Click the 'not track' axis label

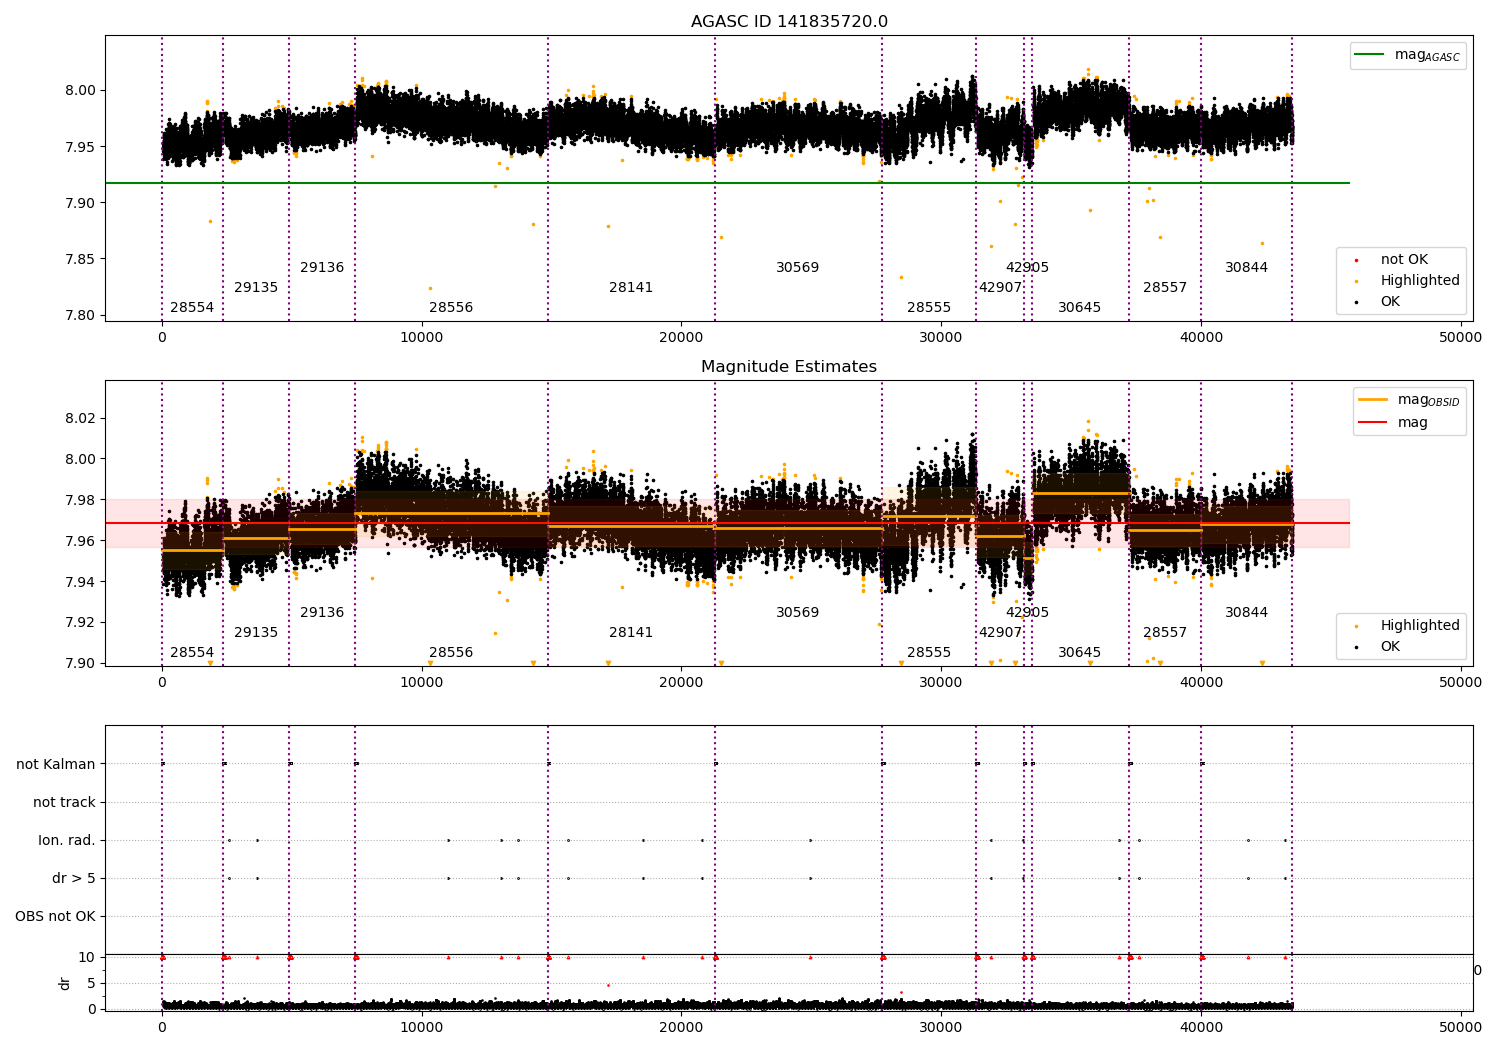pyautogui.click(x=64, y=803)
